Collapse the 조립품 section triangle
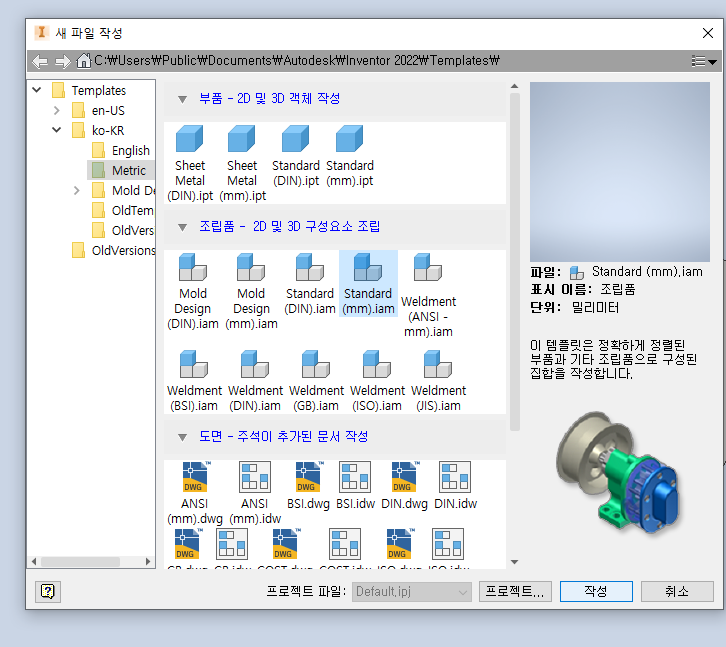Viewport: 726px width, 647px height. 182,227
